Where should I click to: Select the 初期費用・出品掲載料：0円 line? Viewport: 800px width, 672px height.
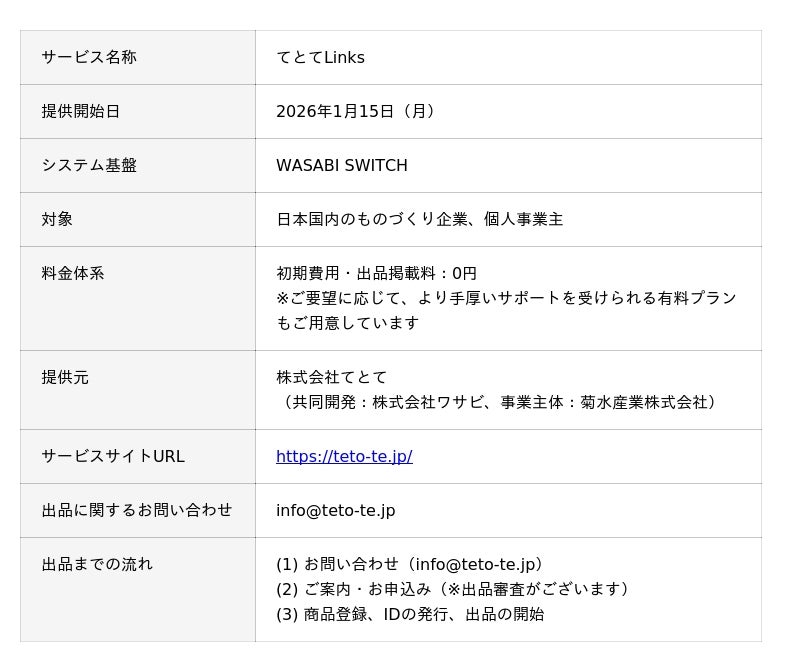(x=377, y=274)
